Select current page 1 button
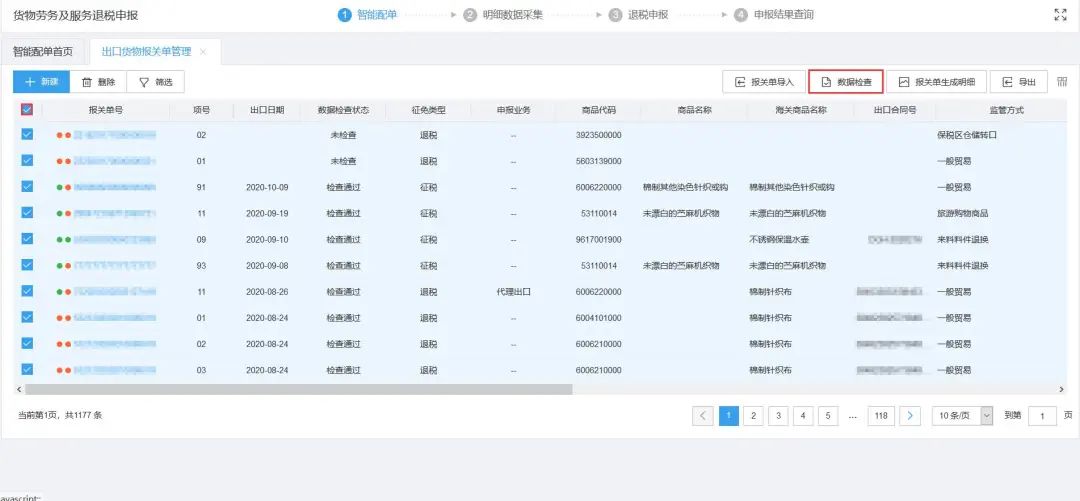This screenshot has height=501, width=1080. (729, 416)
